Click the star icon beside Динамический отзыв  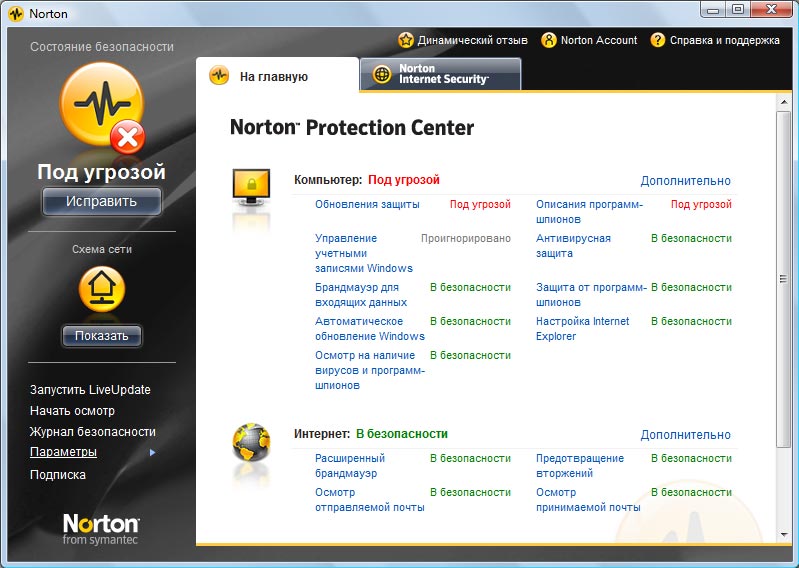tap(406, 40)
